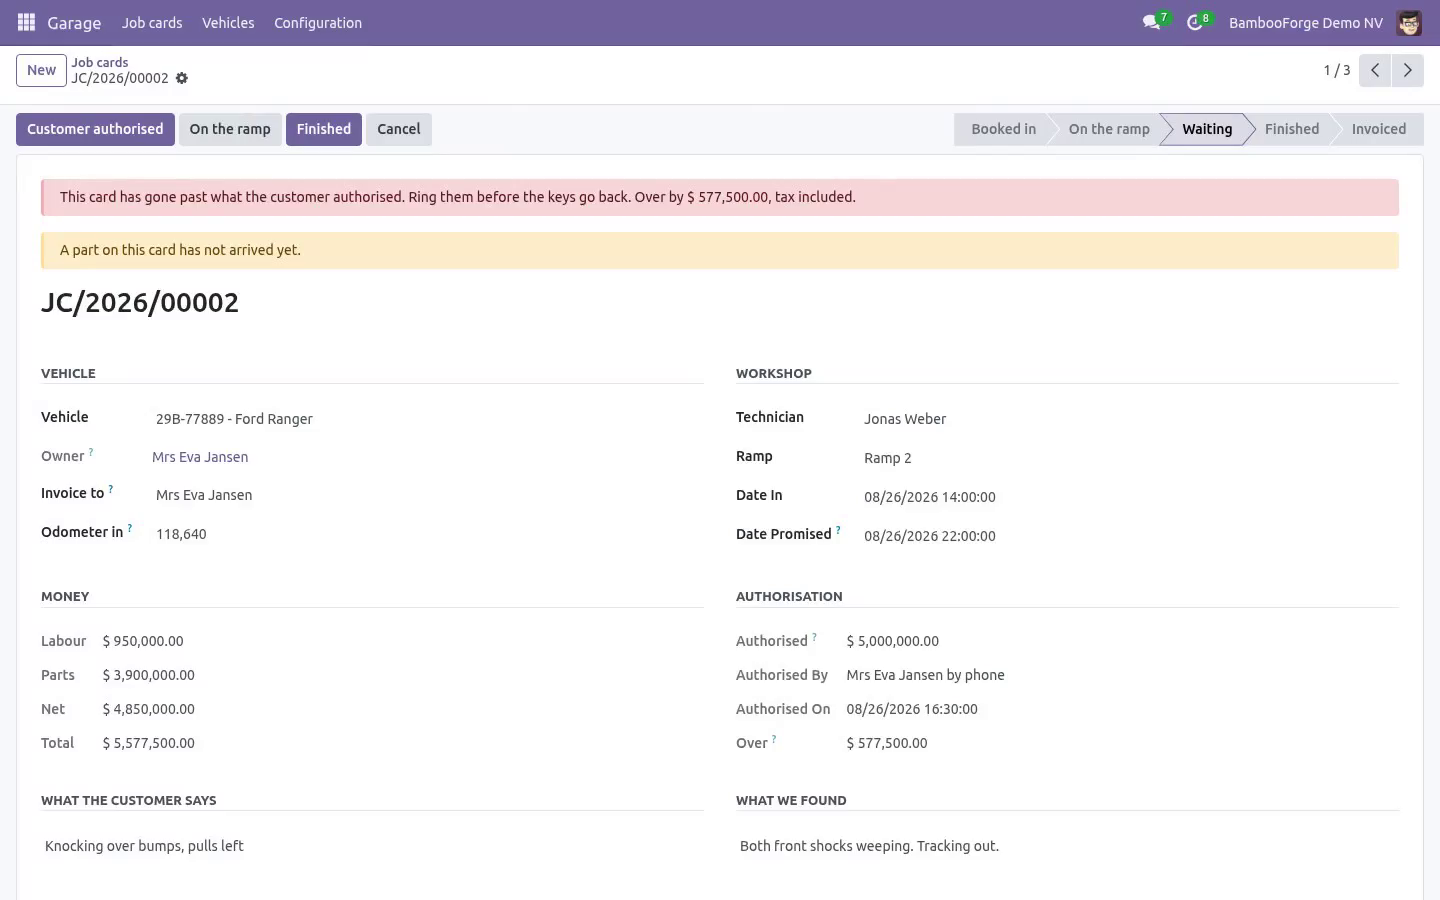Show help tooltip next to Over
Screen dimensions: 1440x900
click(x=774, y=739)
